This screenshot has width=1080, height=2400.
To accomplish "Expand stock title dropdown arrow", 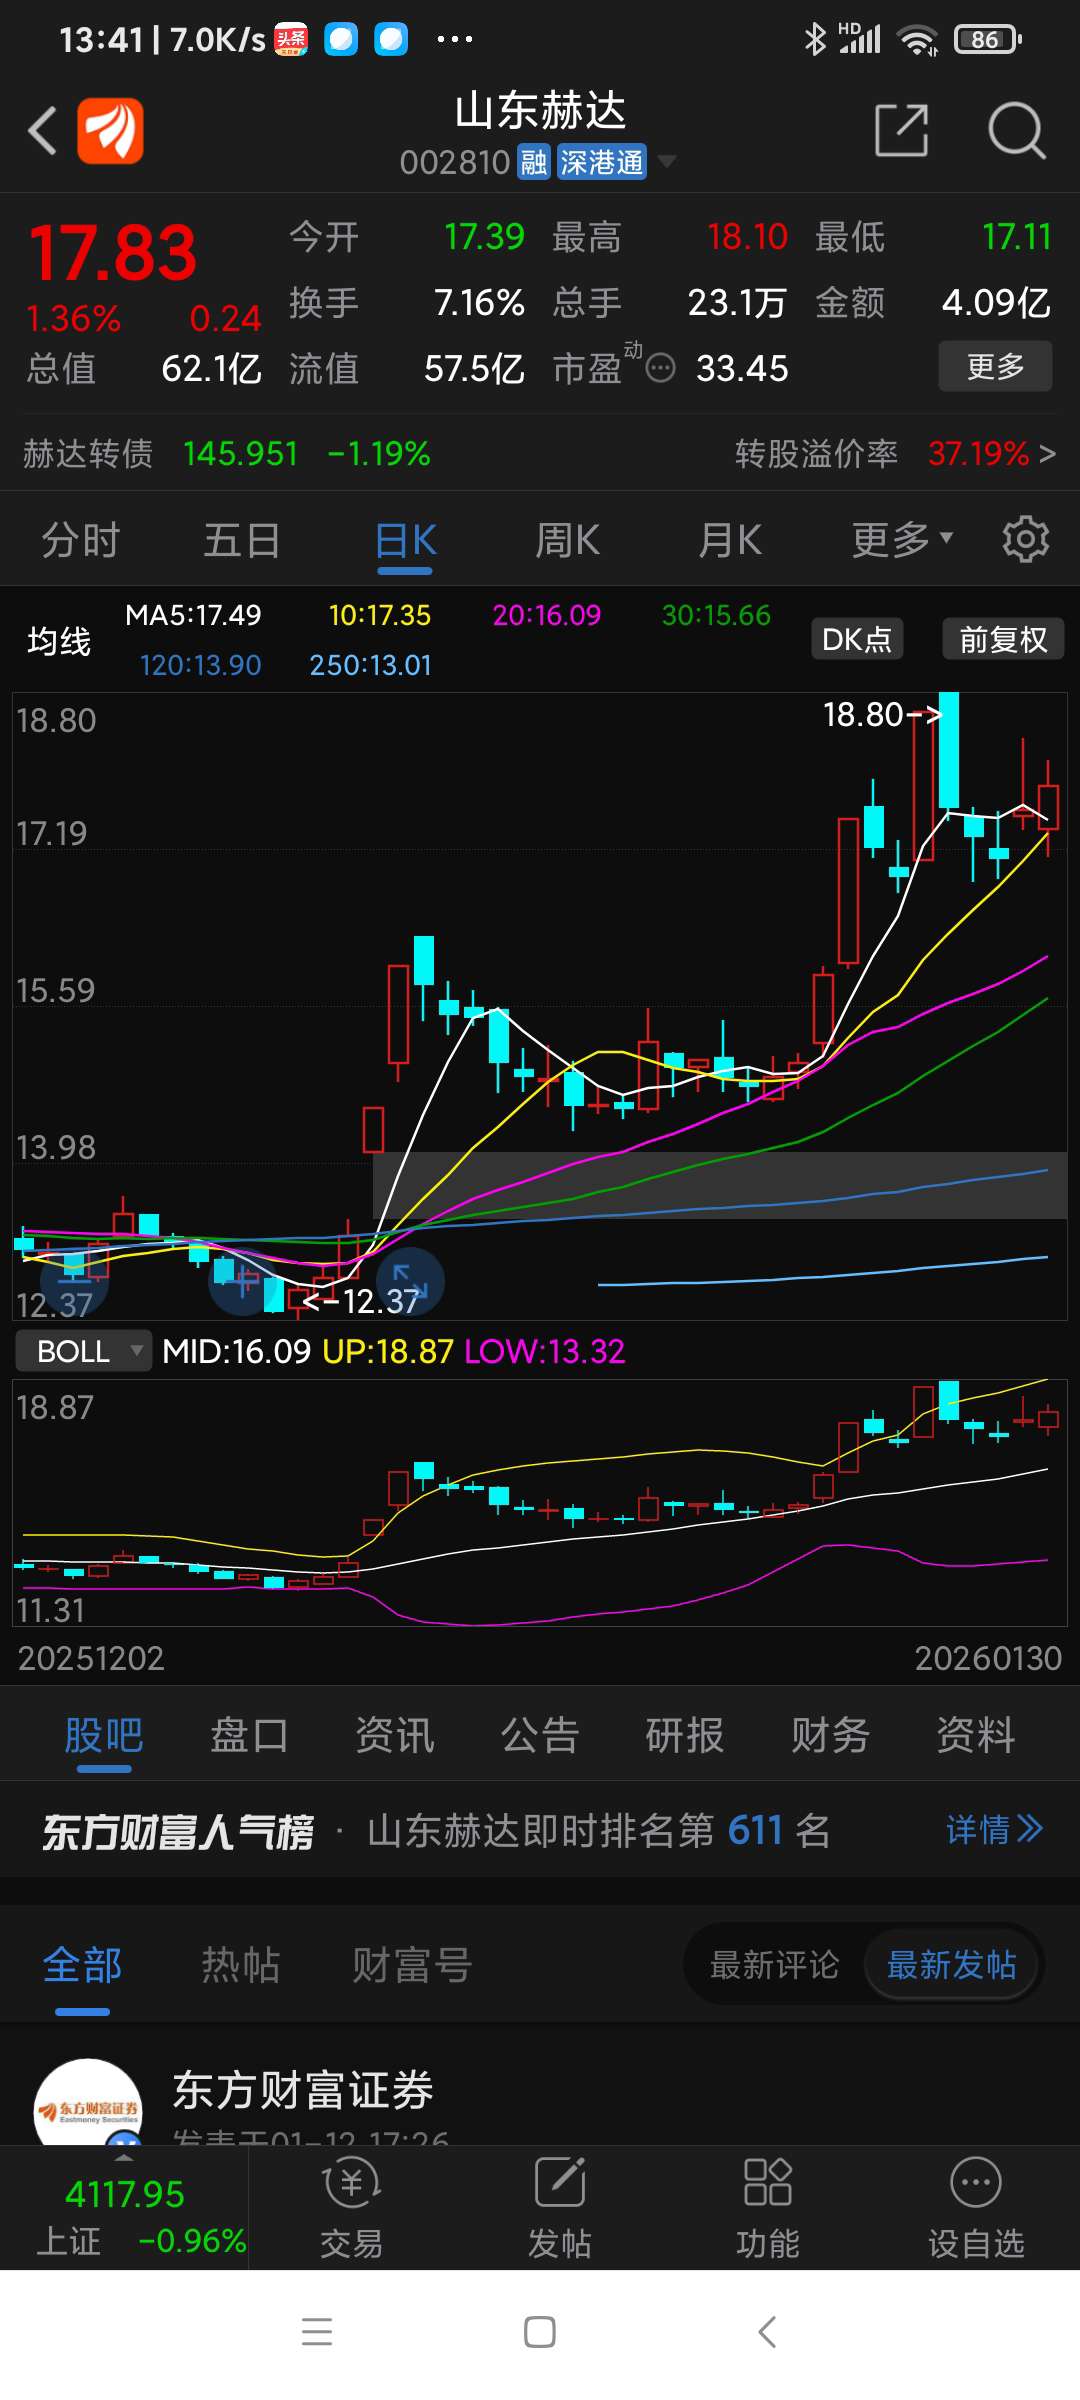I will (x=666, y=162).
